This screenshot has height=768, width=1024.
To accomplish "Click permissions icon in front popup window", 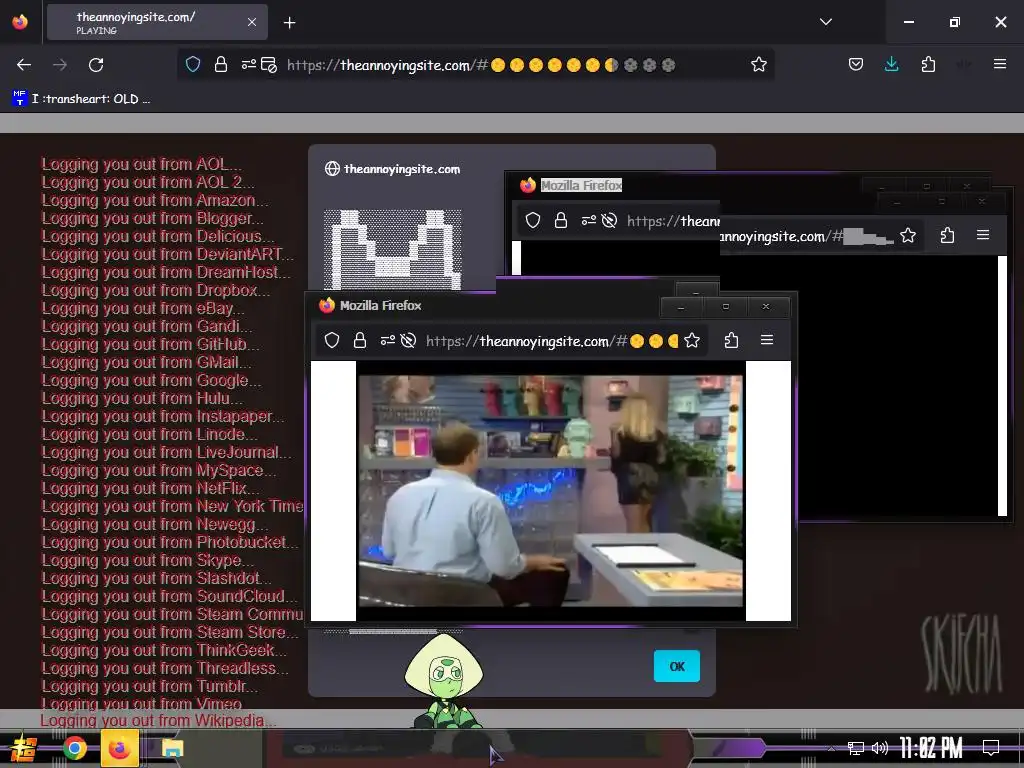I will tap(388, 340).
